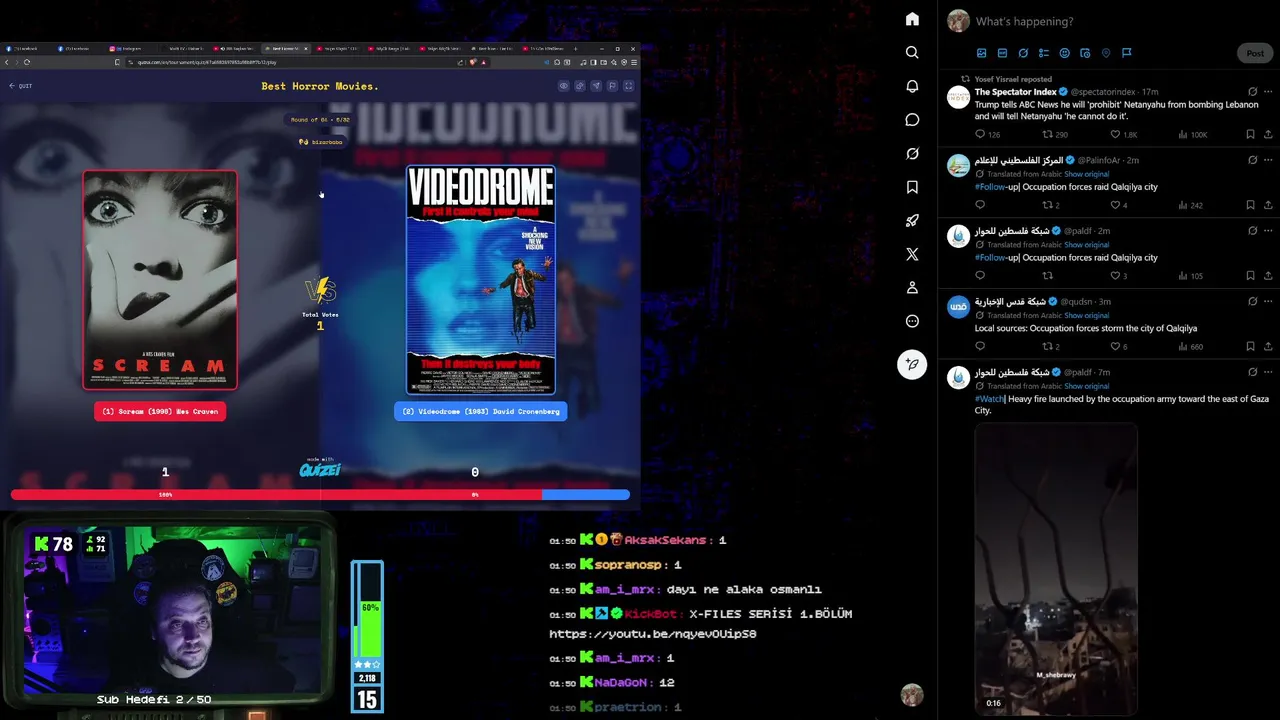Toggle fullscreen in quiz header

pyautogui.click(x=628, y=86)
